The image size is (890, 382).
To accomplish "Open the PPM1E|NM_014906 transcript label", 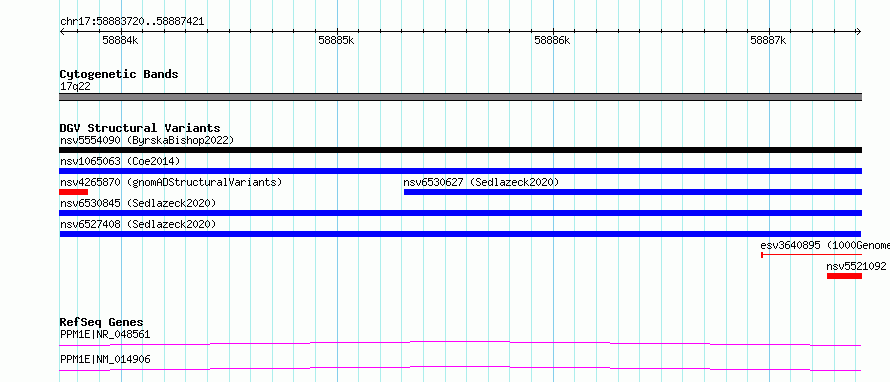I will [105, 359].
